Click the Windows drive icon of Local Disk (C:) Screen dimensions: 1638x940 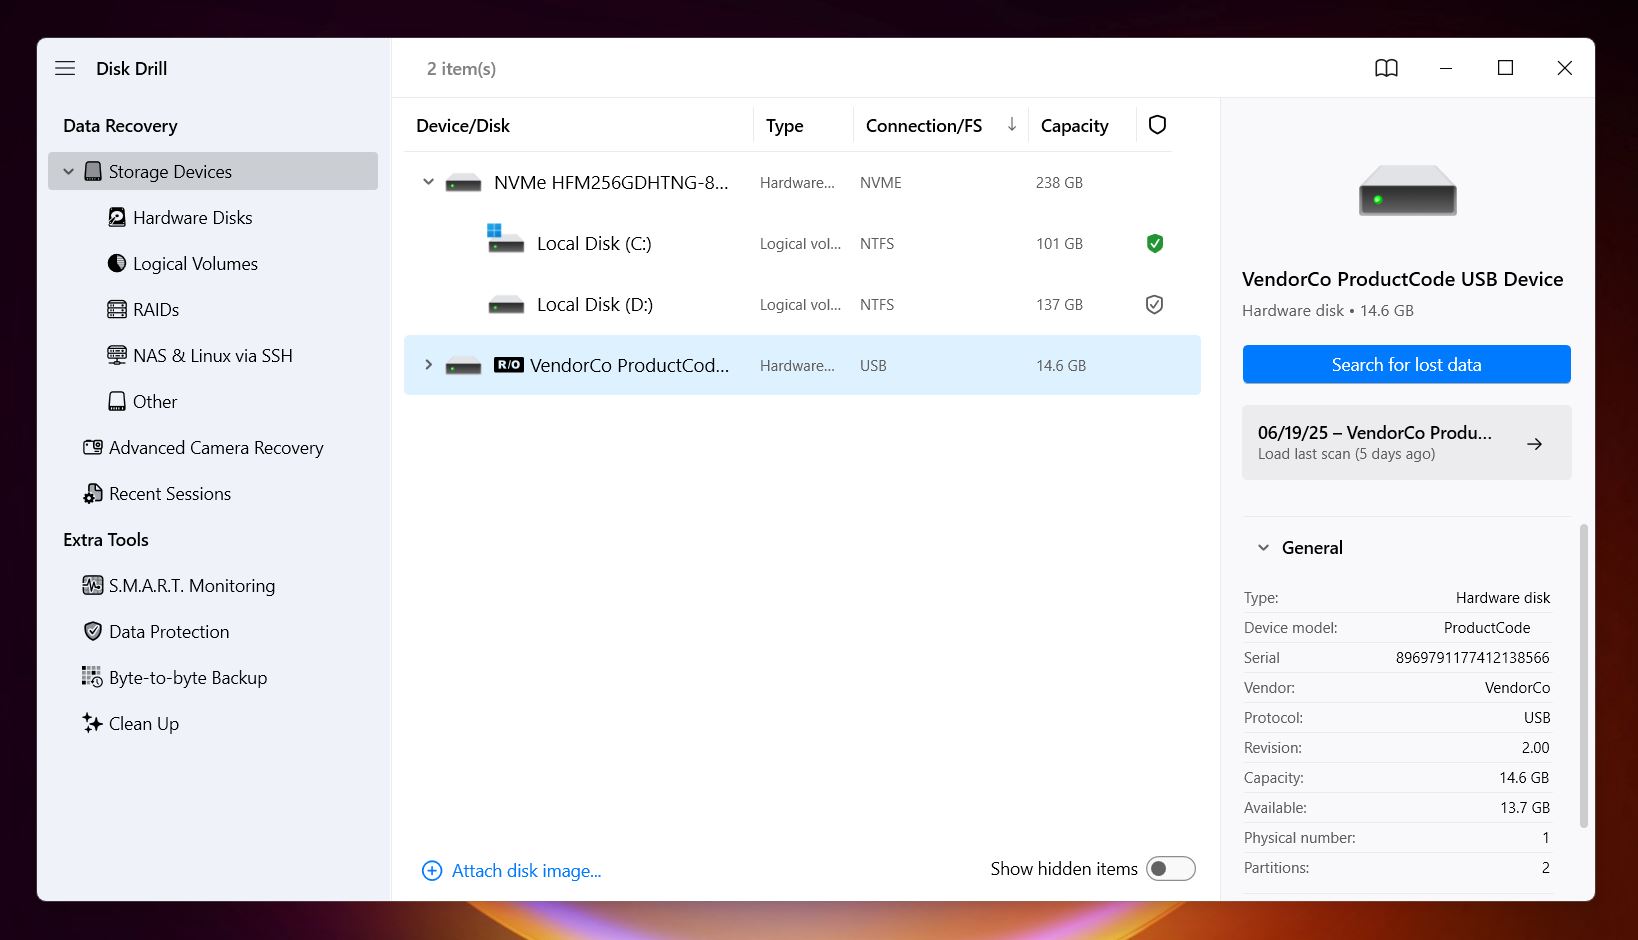pos(505,239)
